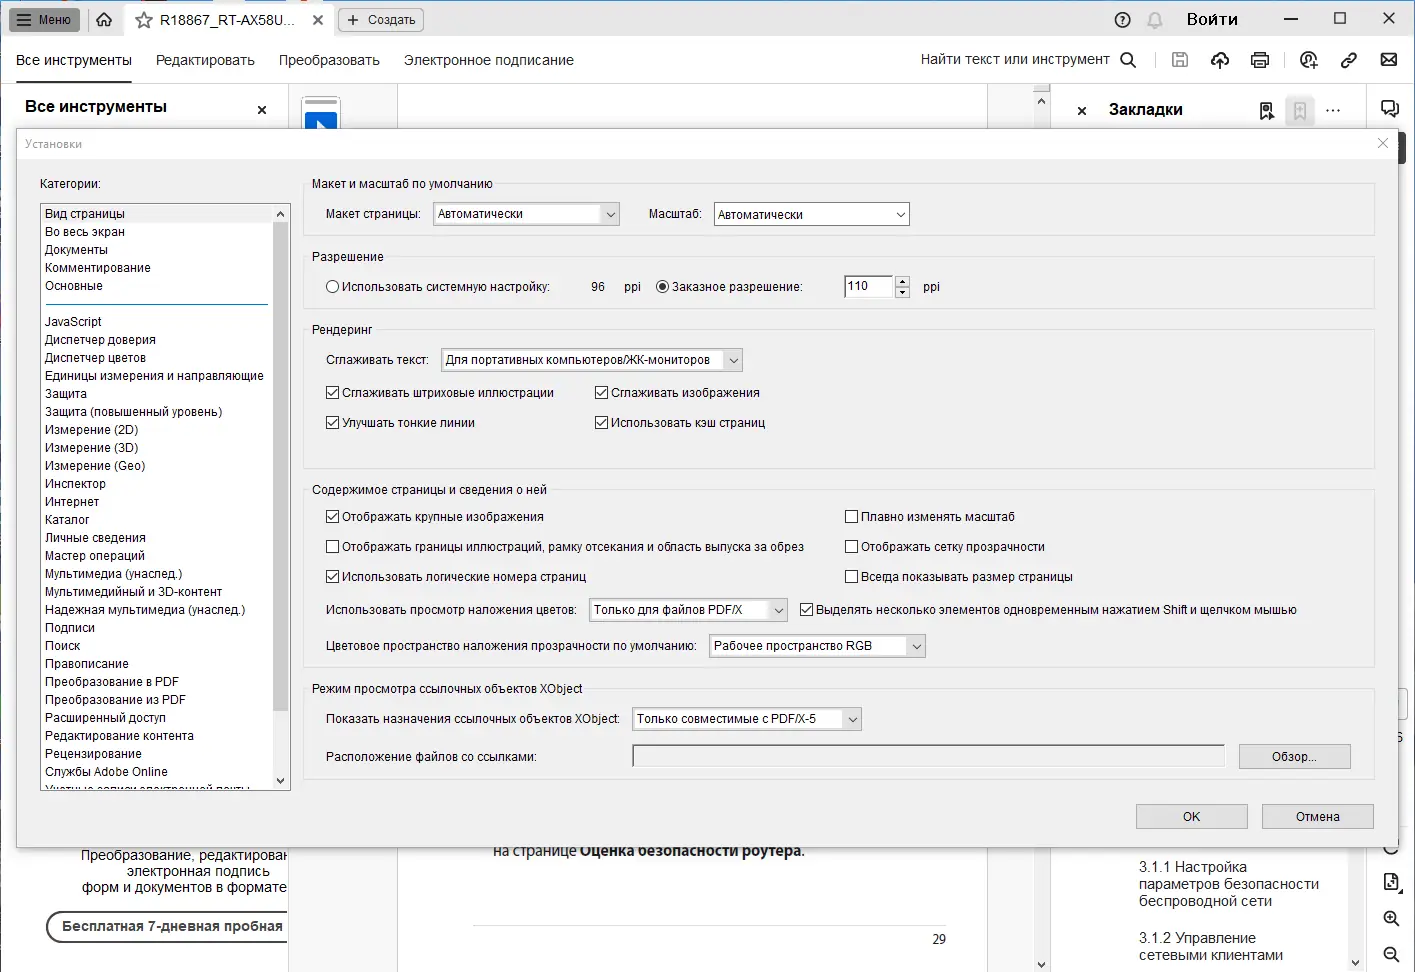
Task: Send document by email envelope icon
Action: (x=1389, y=60)
